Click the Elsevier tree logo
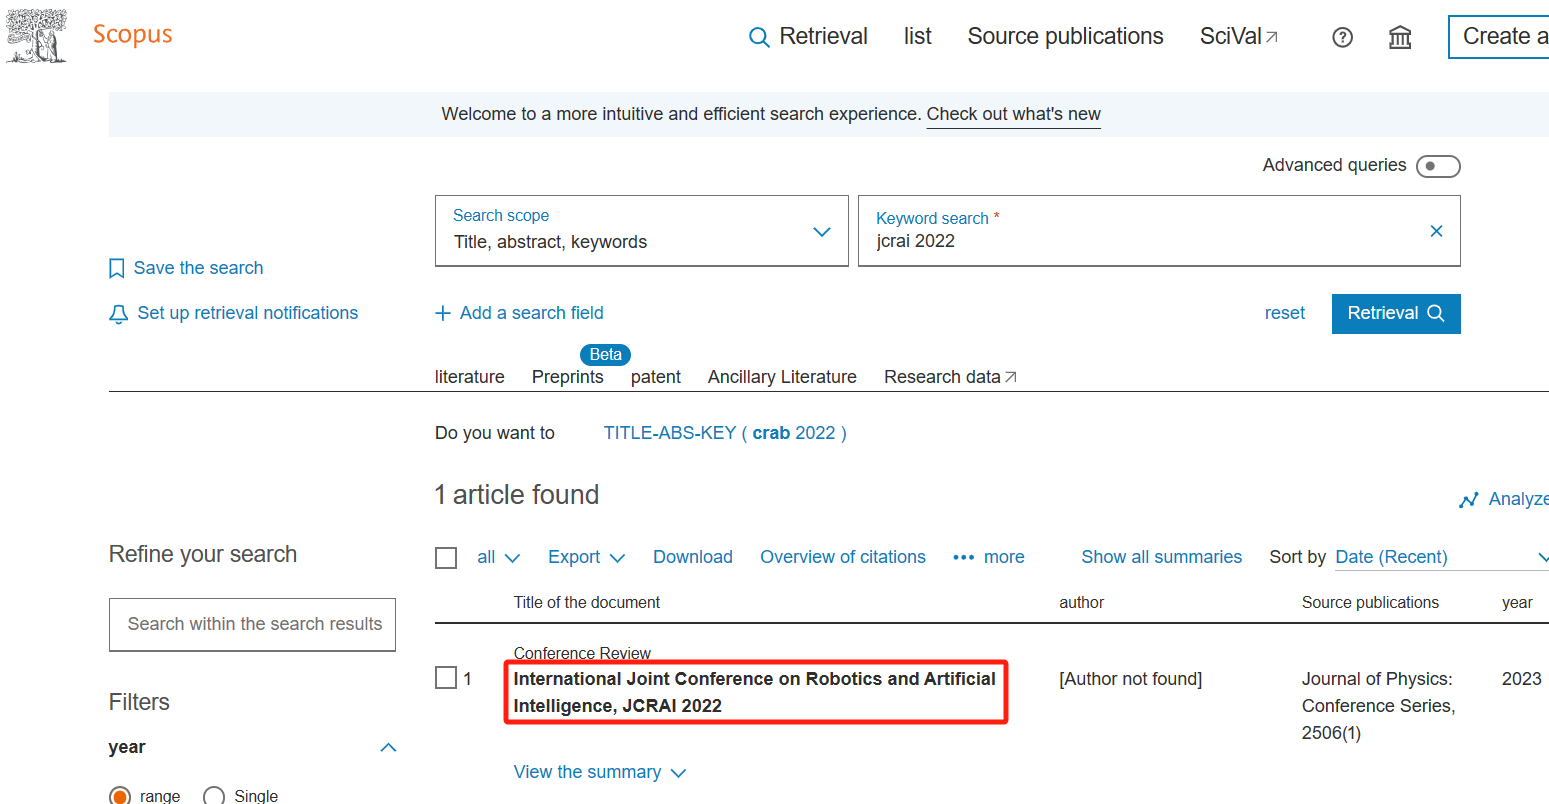Viewport: 1549px width, 804px height. (x=37, y=36)
